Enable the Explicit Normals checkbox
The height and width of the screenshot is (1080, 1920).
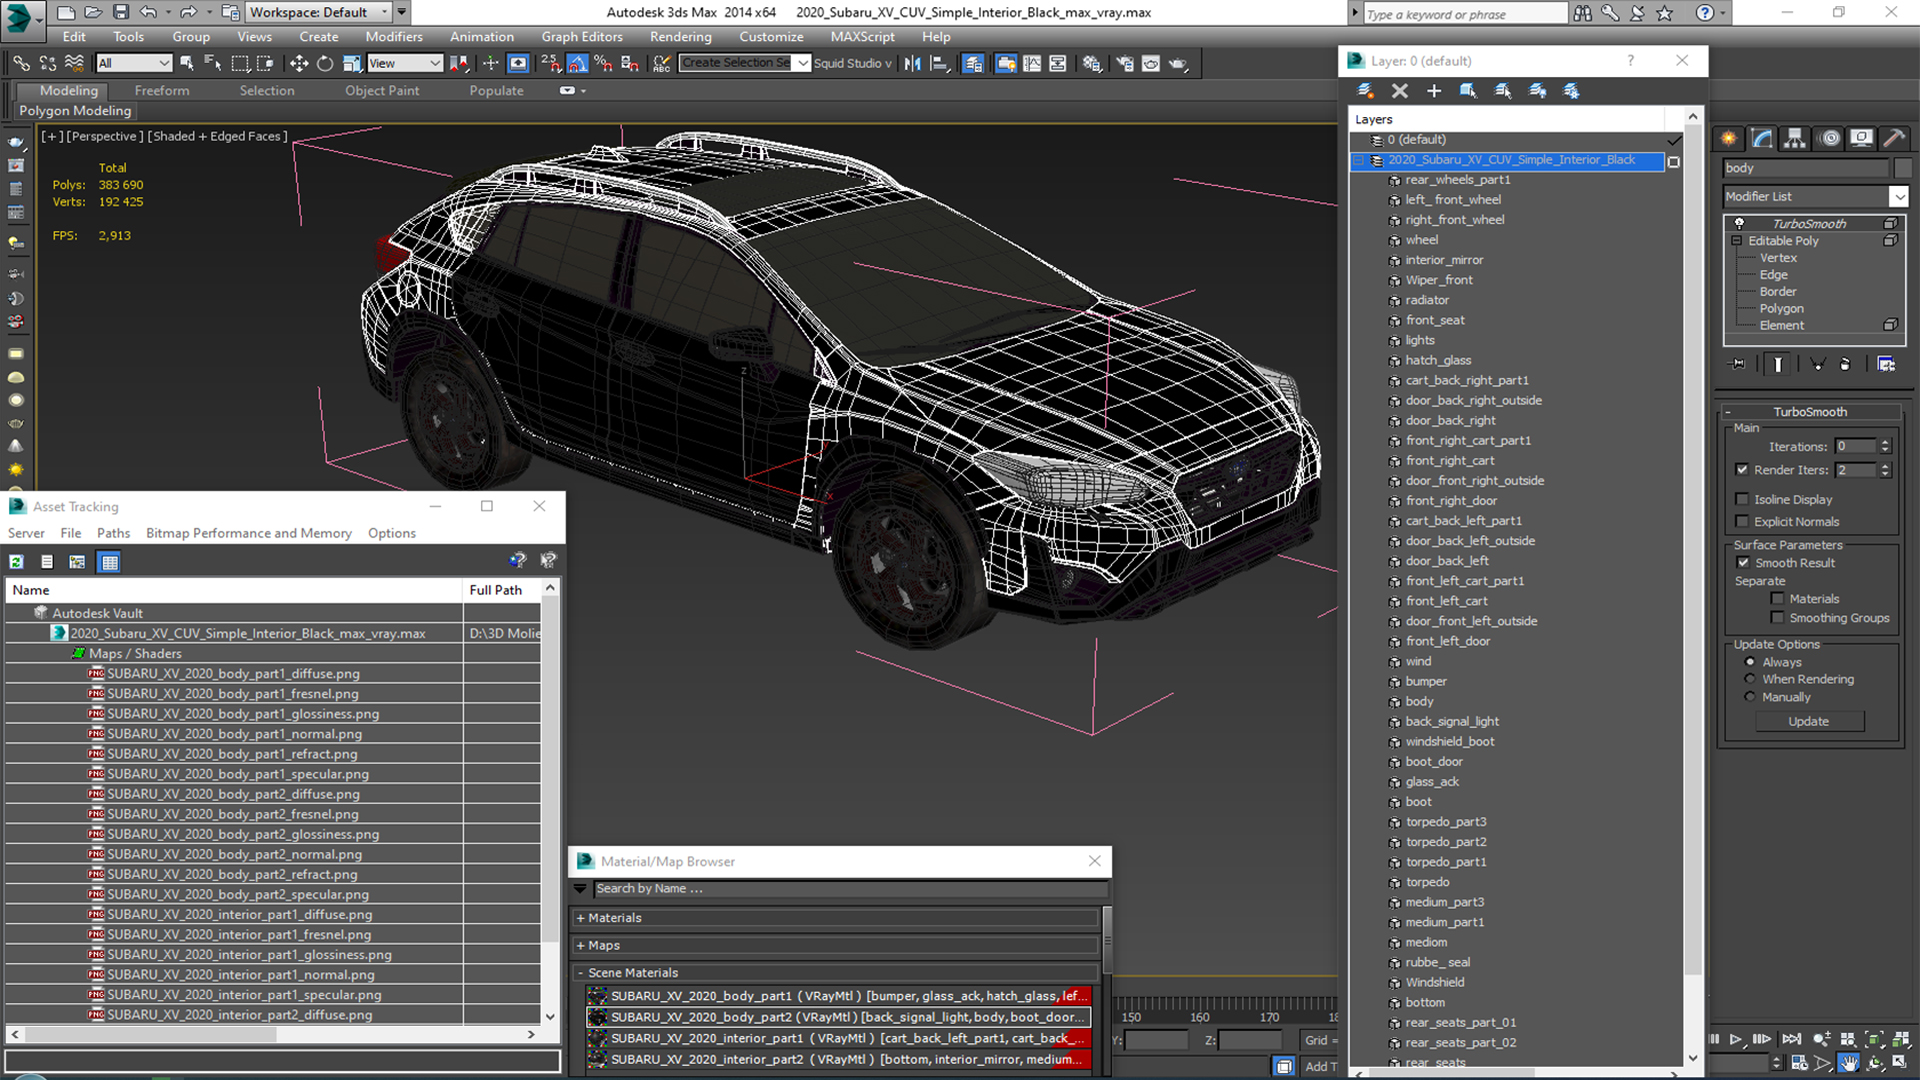[1742, 522]
